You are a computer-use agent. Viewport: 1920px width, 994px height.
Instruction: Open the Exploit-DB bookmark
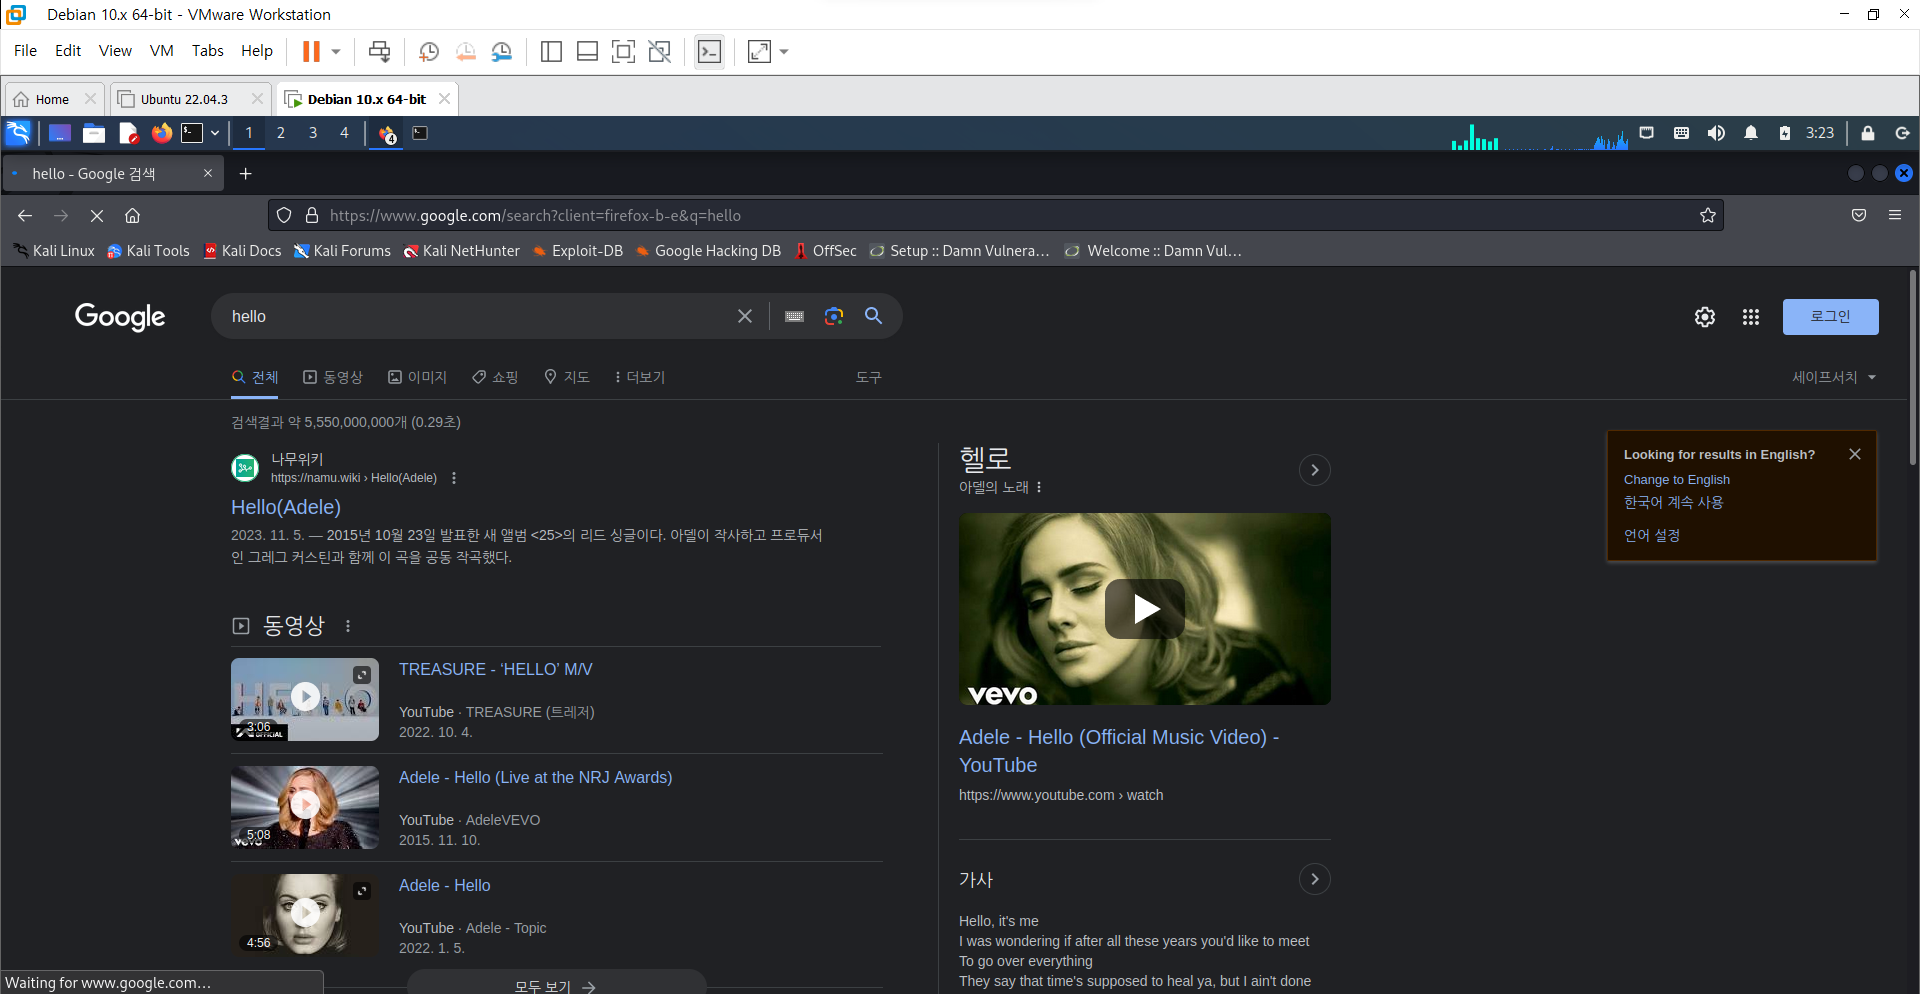[578, 251]
